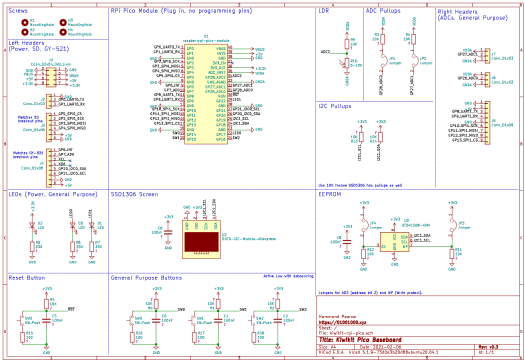Click the 'General Purpose Buttons' heading
Viewport: 525px width, 362px height.
pyautogui.click(x=146, y=278)
